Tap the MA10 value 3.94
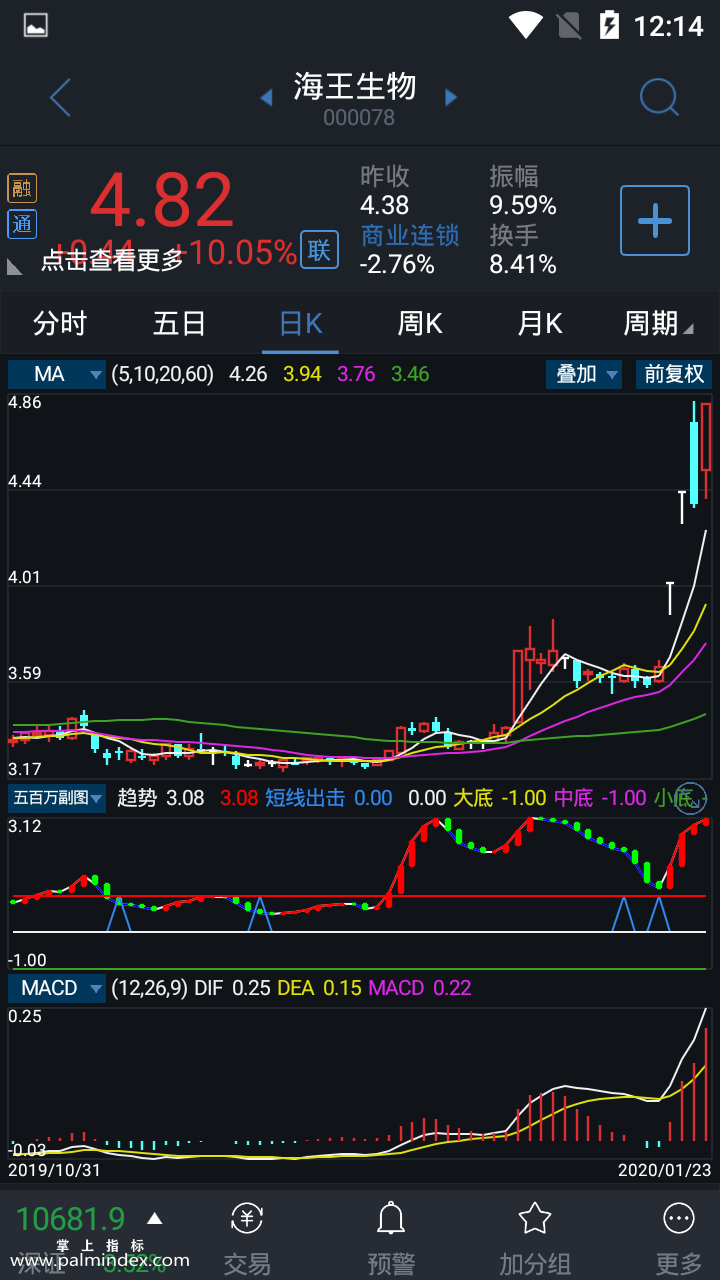This screenshot has height=1280, width=720. coord(302,374)
